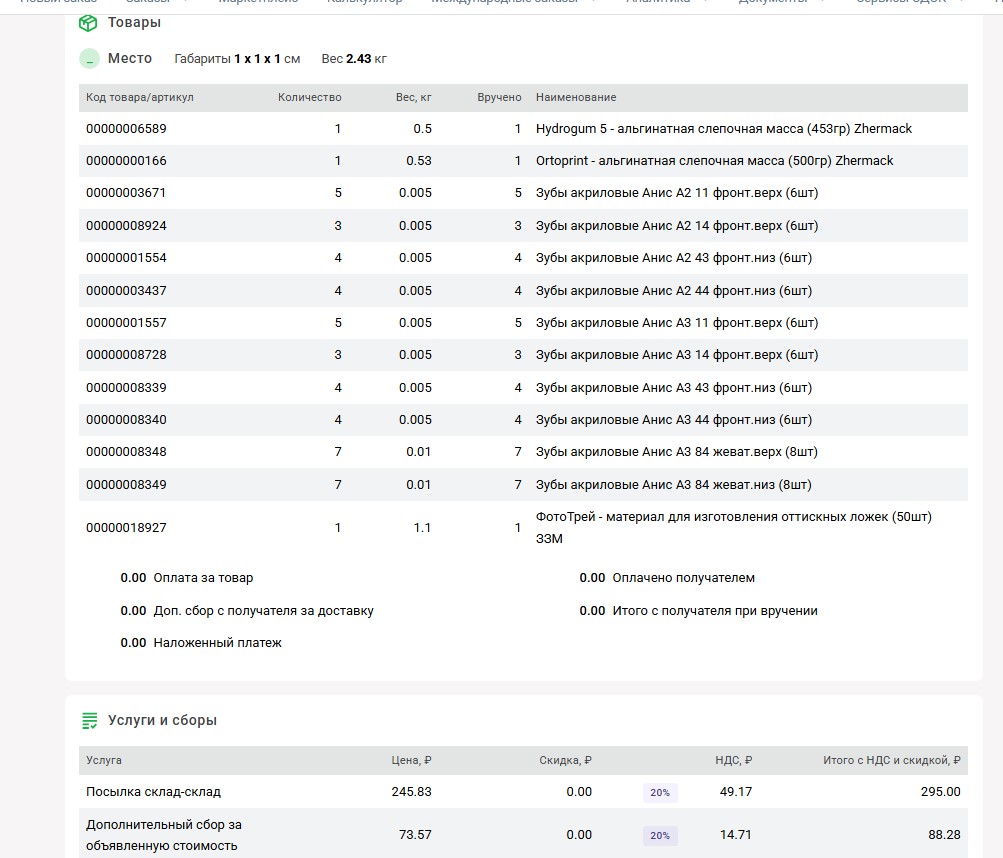Click the 20% VAT badge for Посылка склад-склад
The image size is (1003, 858).
(660, 792)
